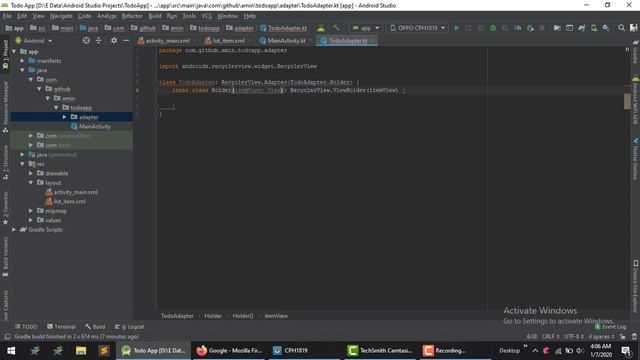Expand the adapter package
Image resolution: width=640 pixels, height=360 pixels.
64,117
